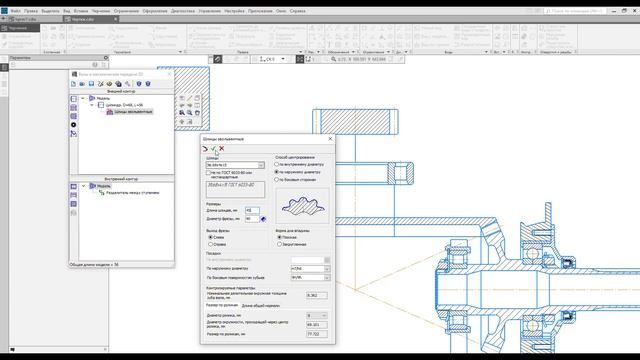The width and height of the screenshot is (640, 360).
Task: Click the curved arrow icon in splines dialog toolbar
Action: click(205, 149)
